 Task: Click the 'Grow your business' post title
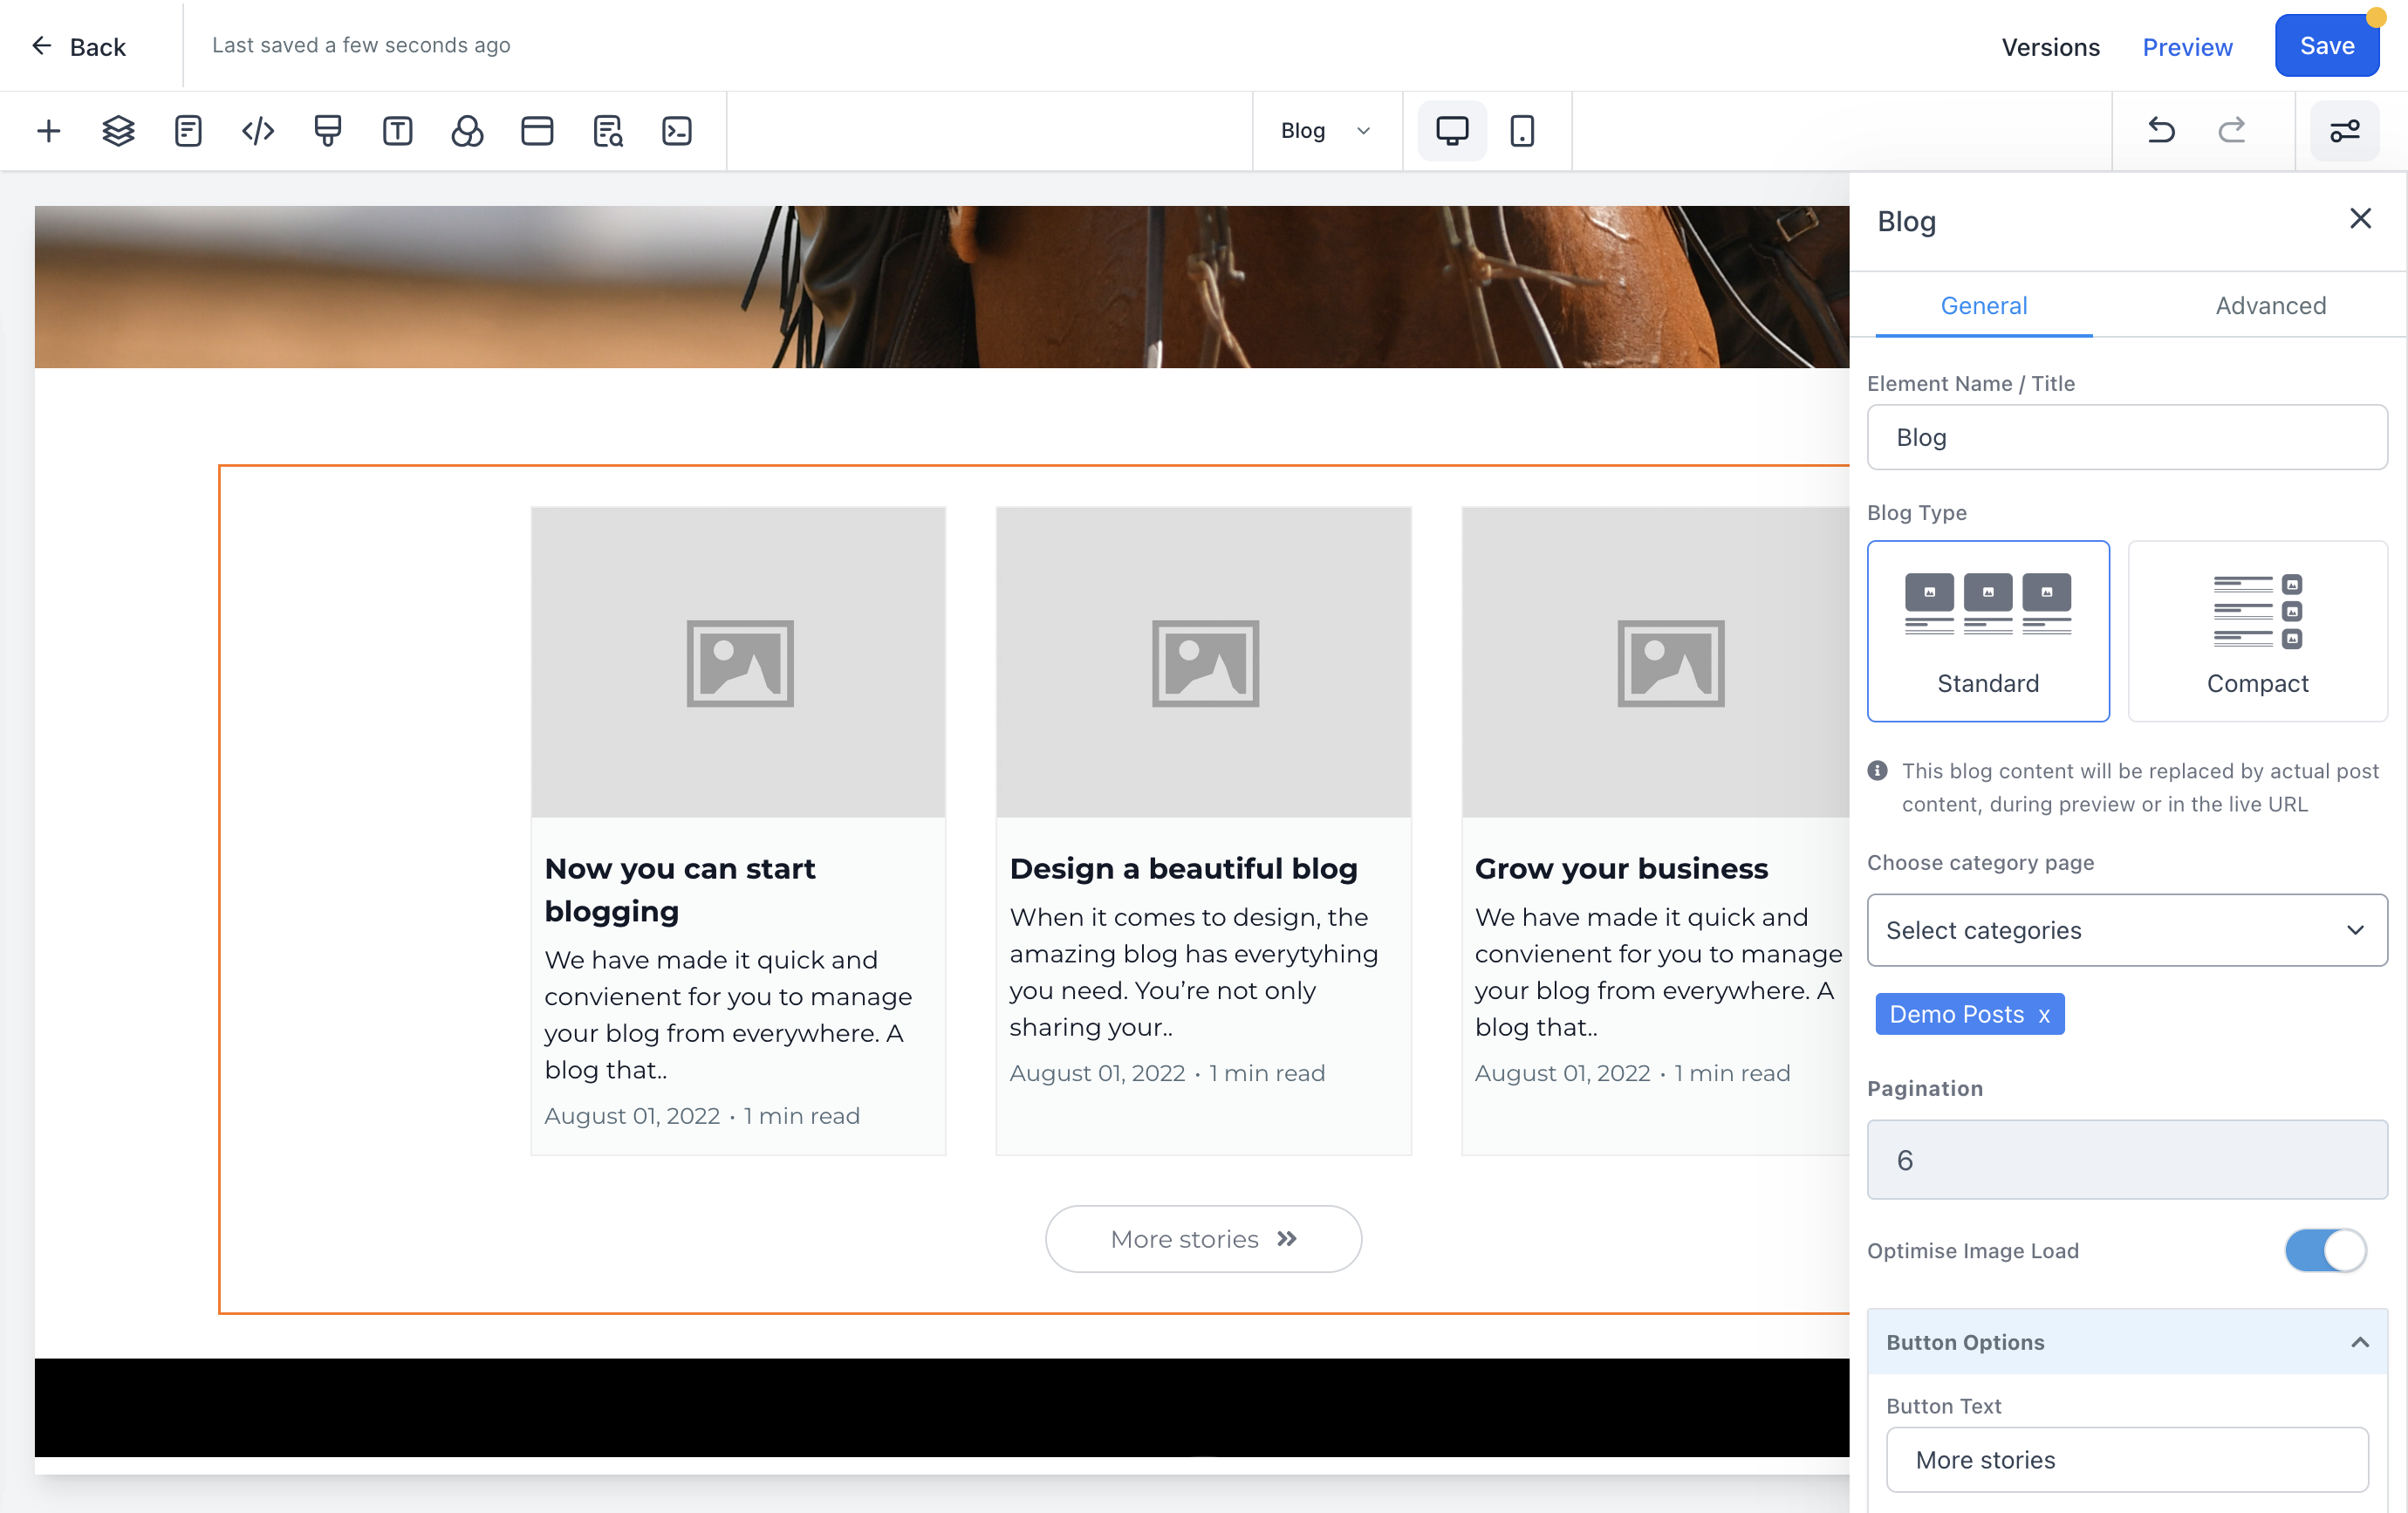tap(1621, 869)
